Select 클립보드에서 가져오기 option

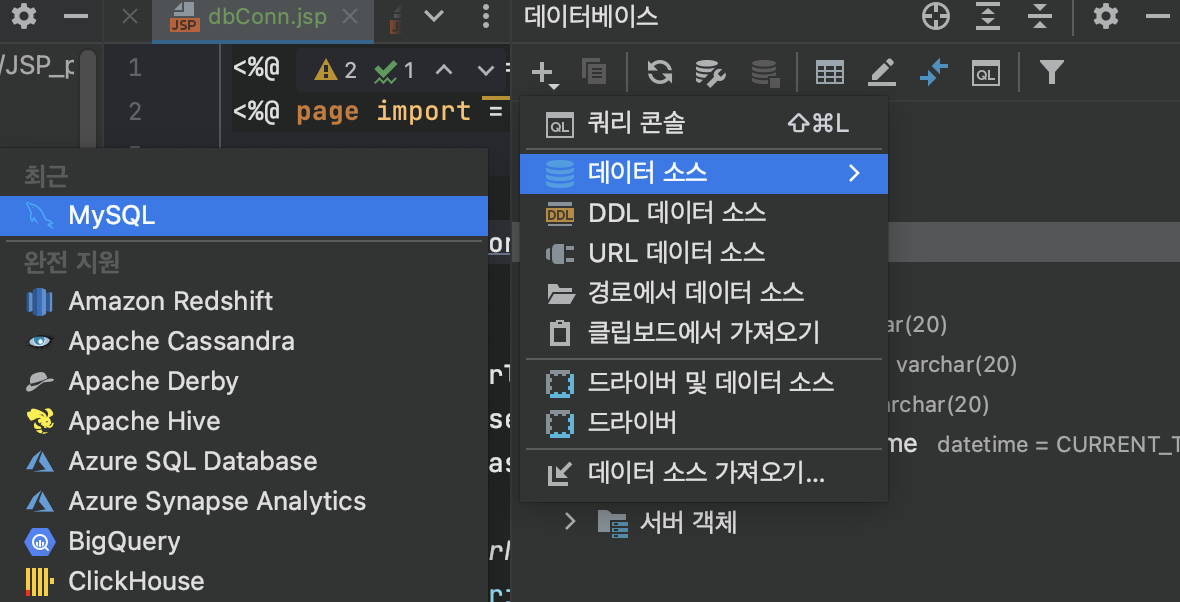pos(704,333)
